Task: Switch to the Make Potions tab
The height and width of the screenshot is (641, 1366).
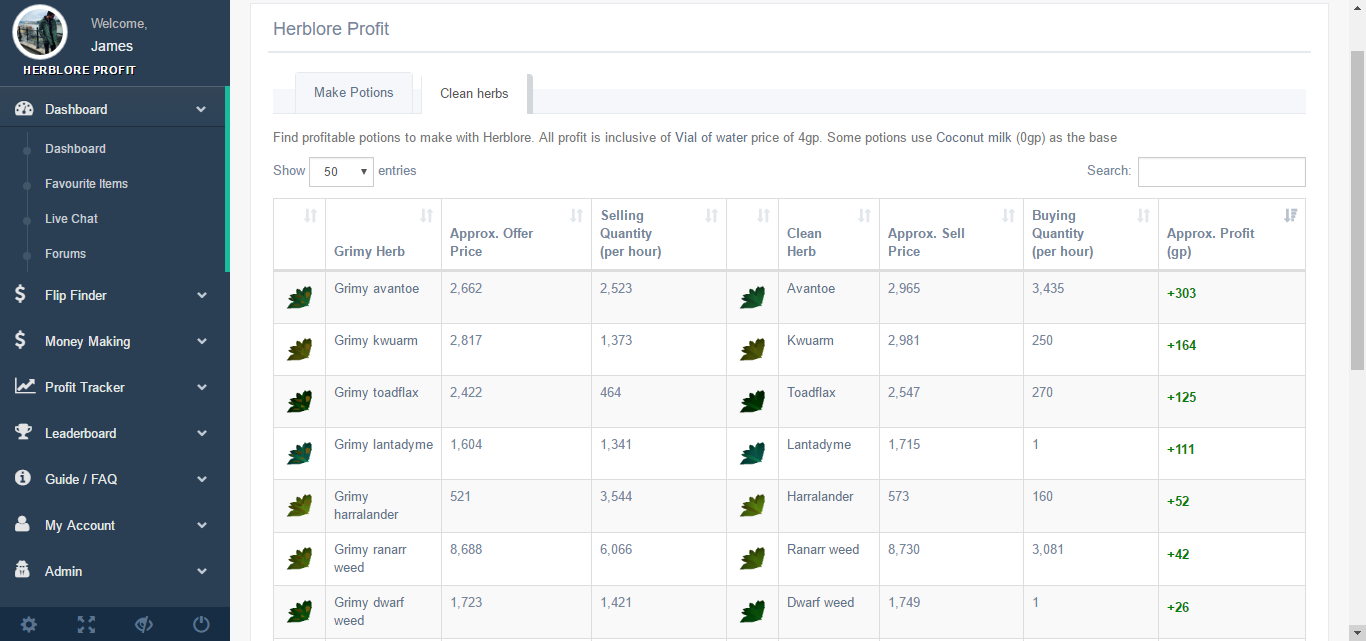Action: pyautogui.click(x=354, y=92)
